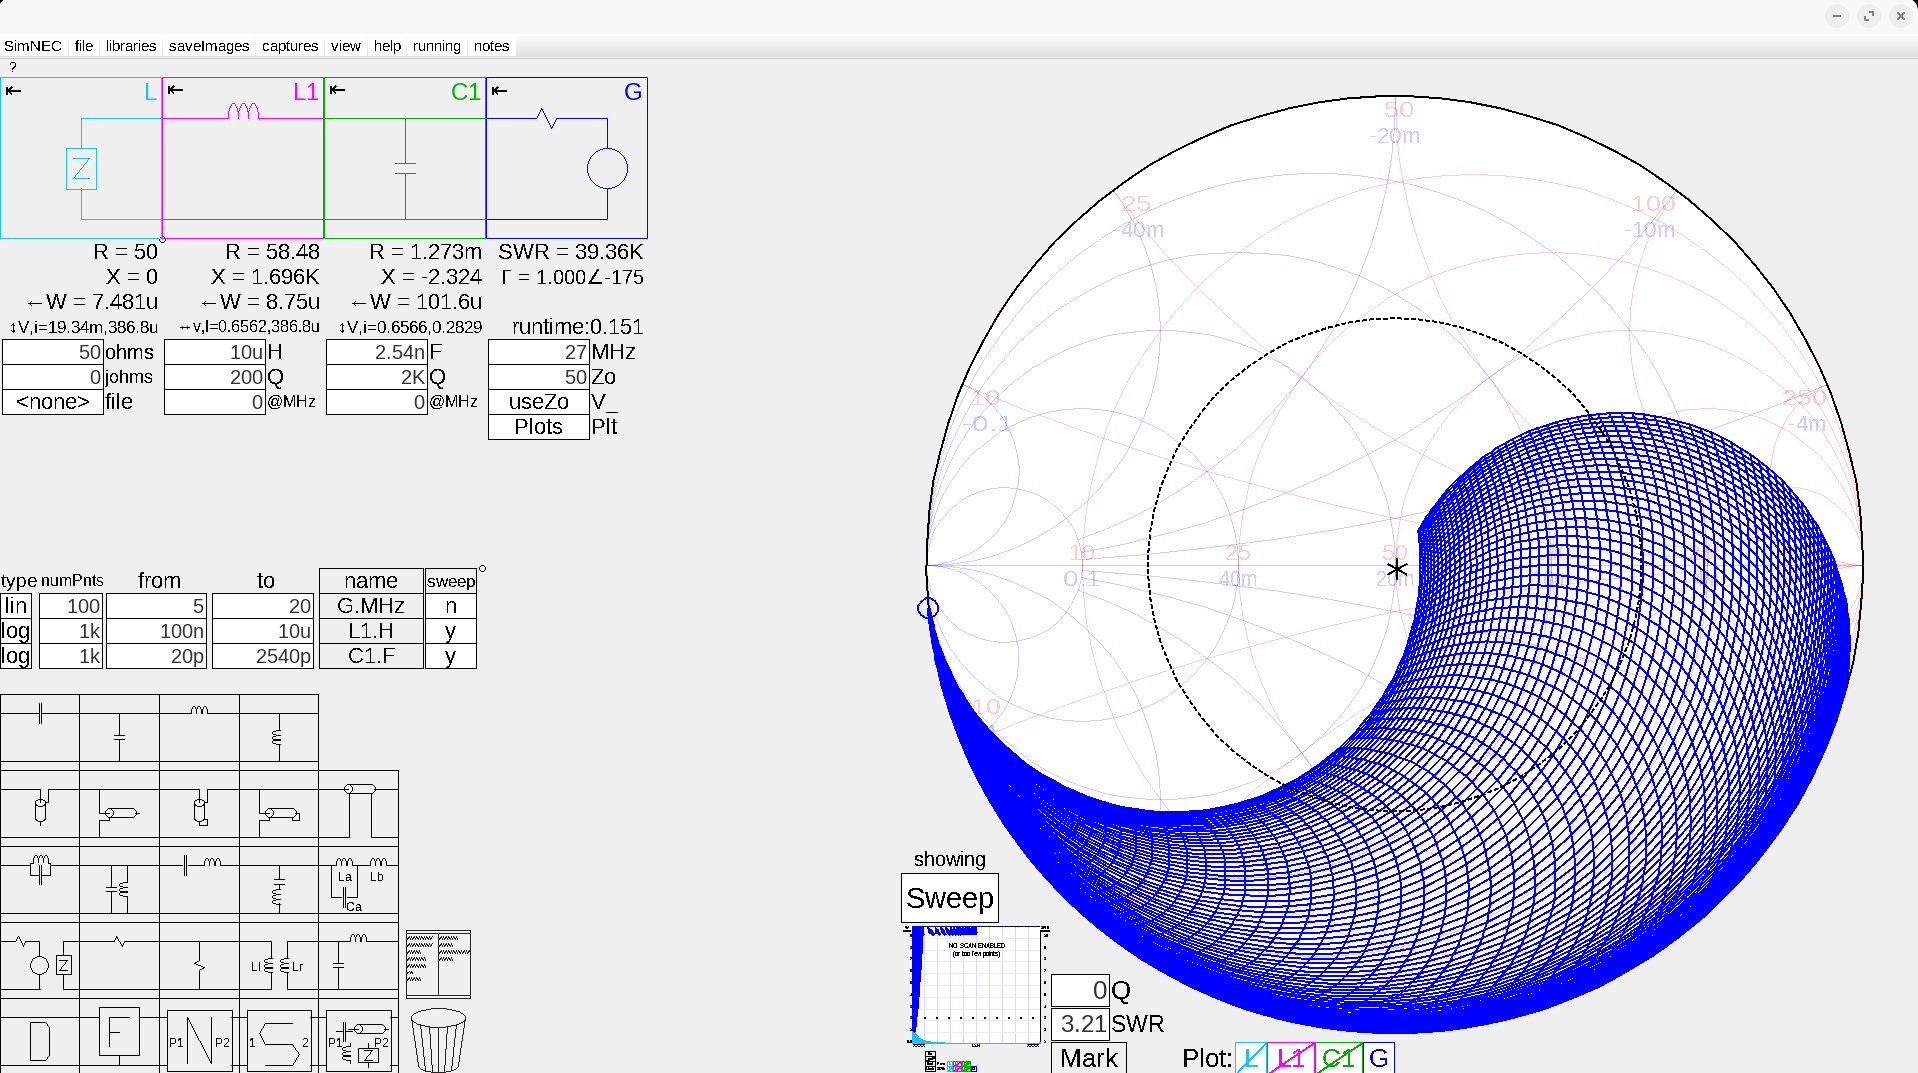Select the N two-port block component
1918x1073 pixels.
tap(199, 1041)
